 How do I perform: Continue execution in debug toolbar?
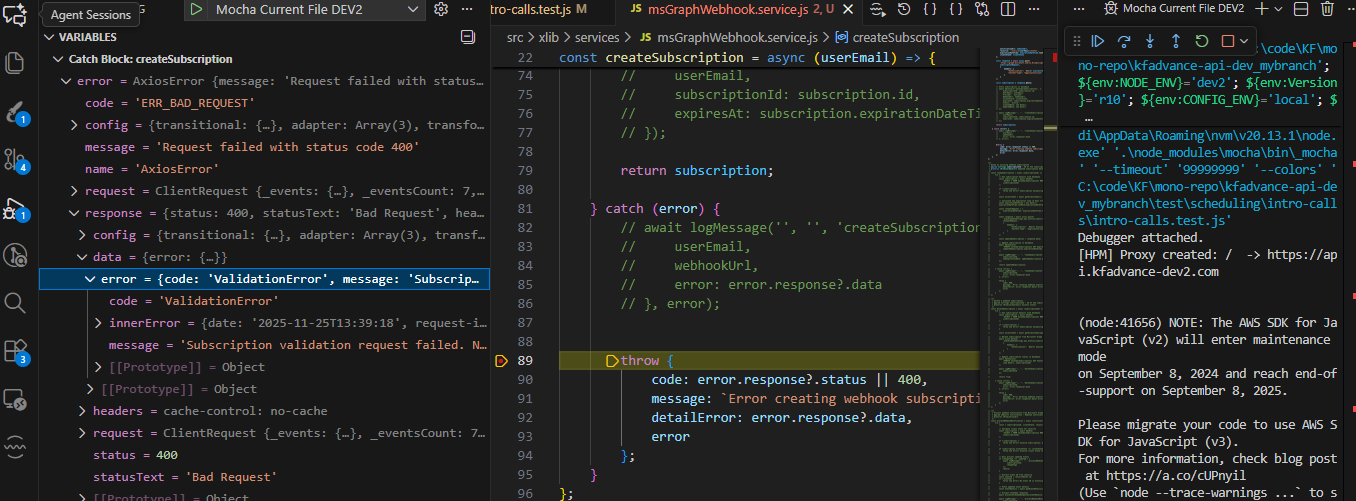pyautogui.click(x=1097, y=41)
